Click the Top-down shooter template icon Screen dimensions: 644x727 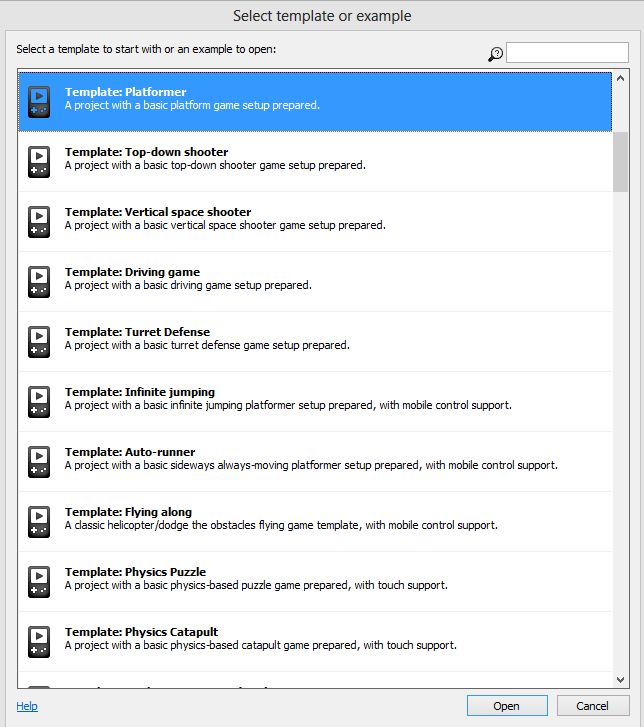(x=39, y=162)
